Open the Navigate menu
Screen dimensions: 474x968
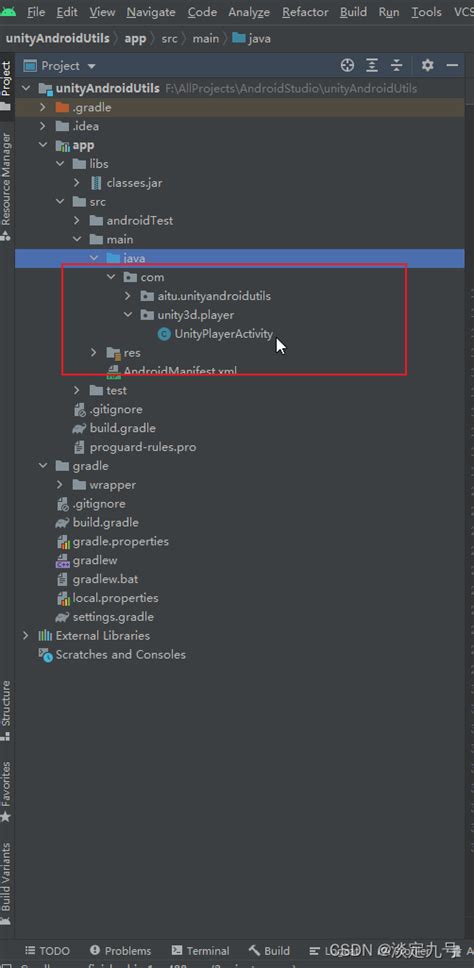pos(153,12)
